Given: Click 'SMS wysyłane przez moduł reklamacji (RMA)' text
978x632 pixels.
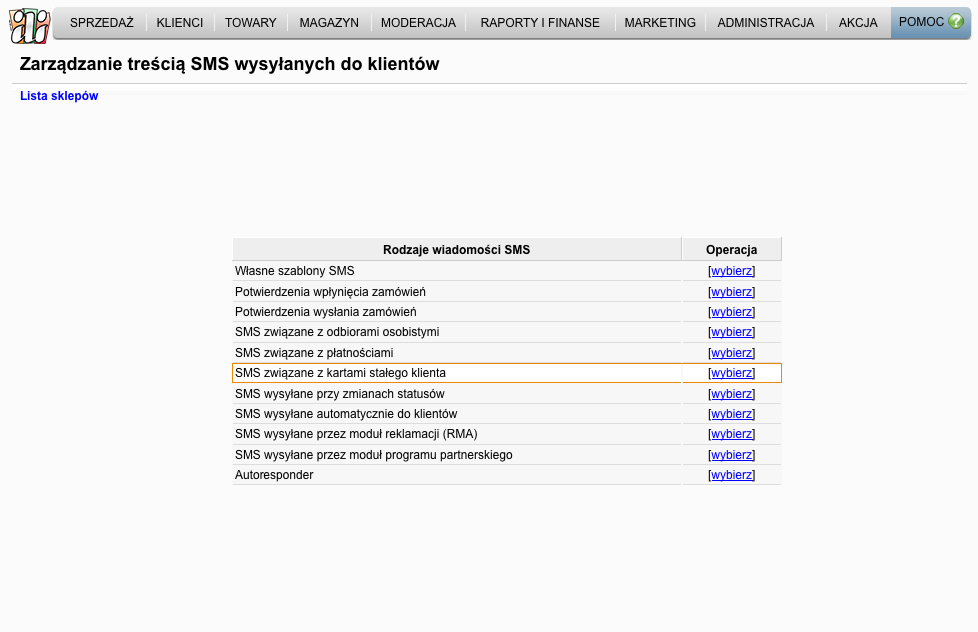Looking at the screenshot, I should tap(356, 434).
